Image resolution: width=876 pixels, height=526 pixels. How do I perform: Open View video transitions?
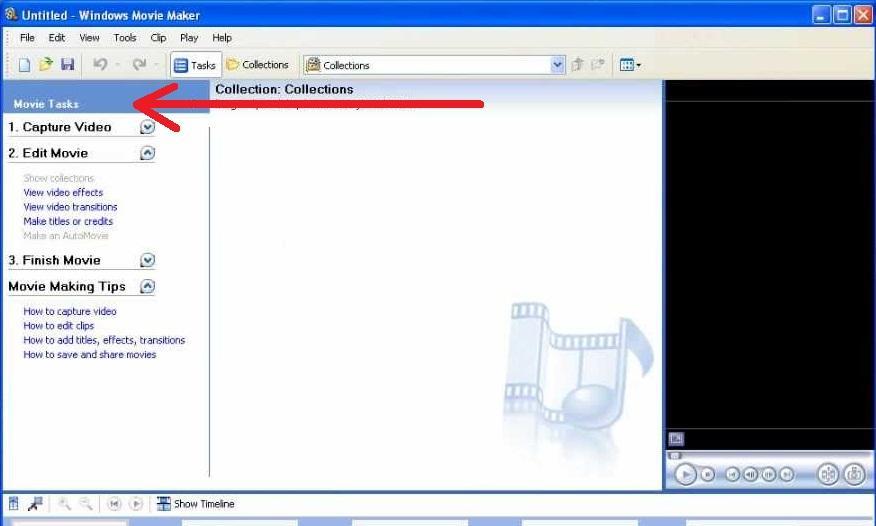click(x=70, y=207)
